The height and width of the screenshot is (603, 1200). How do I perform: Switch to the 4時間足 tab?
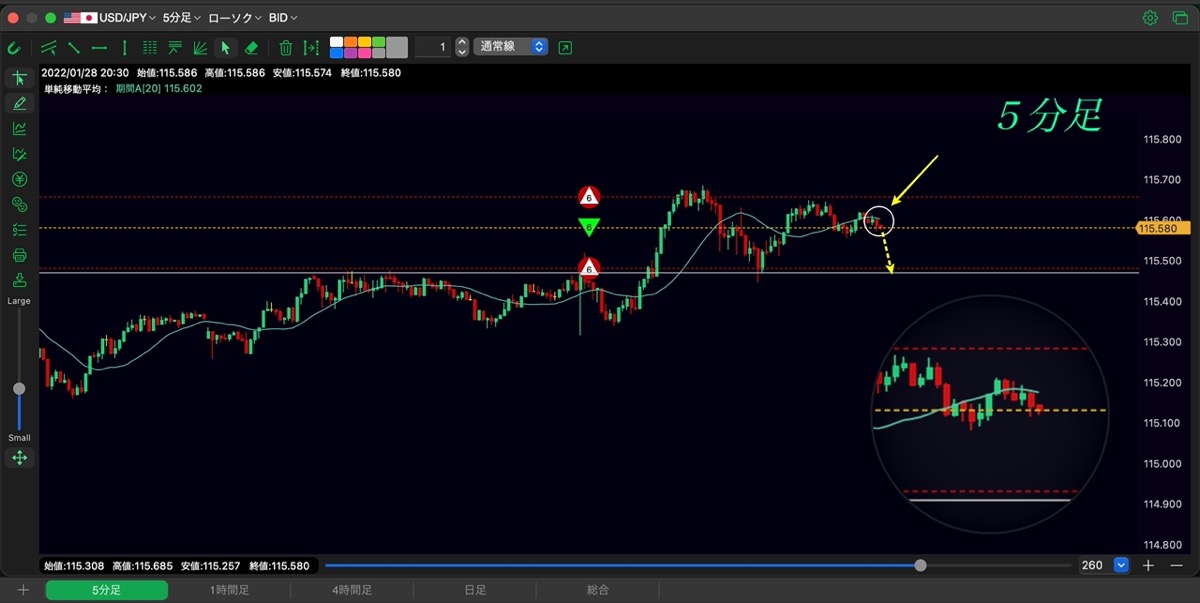coord(352,590)
